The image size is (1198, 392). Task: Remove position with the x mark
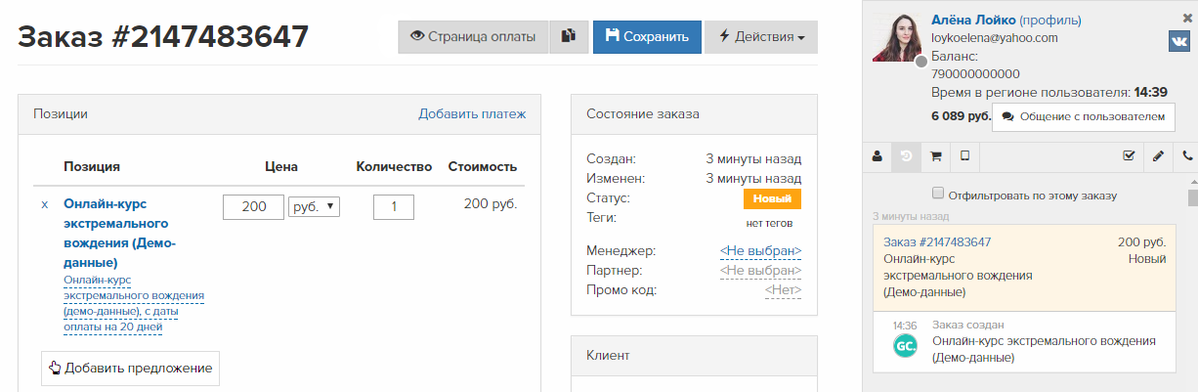pos(44,205)
